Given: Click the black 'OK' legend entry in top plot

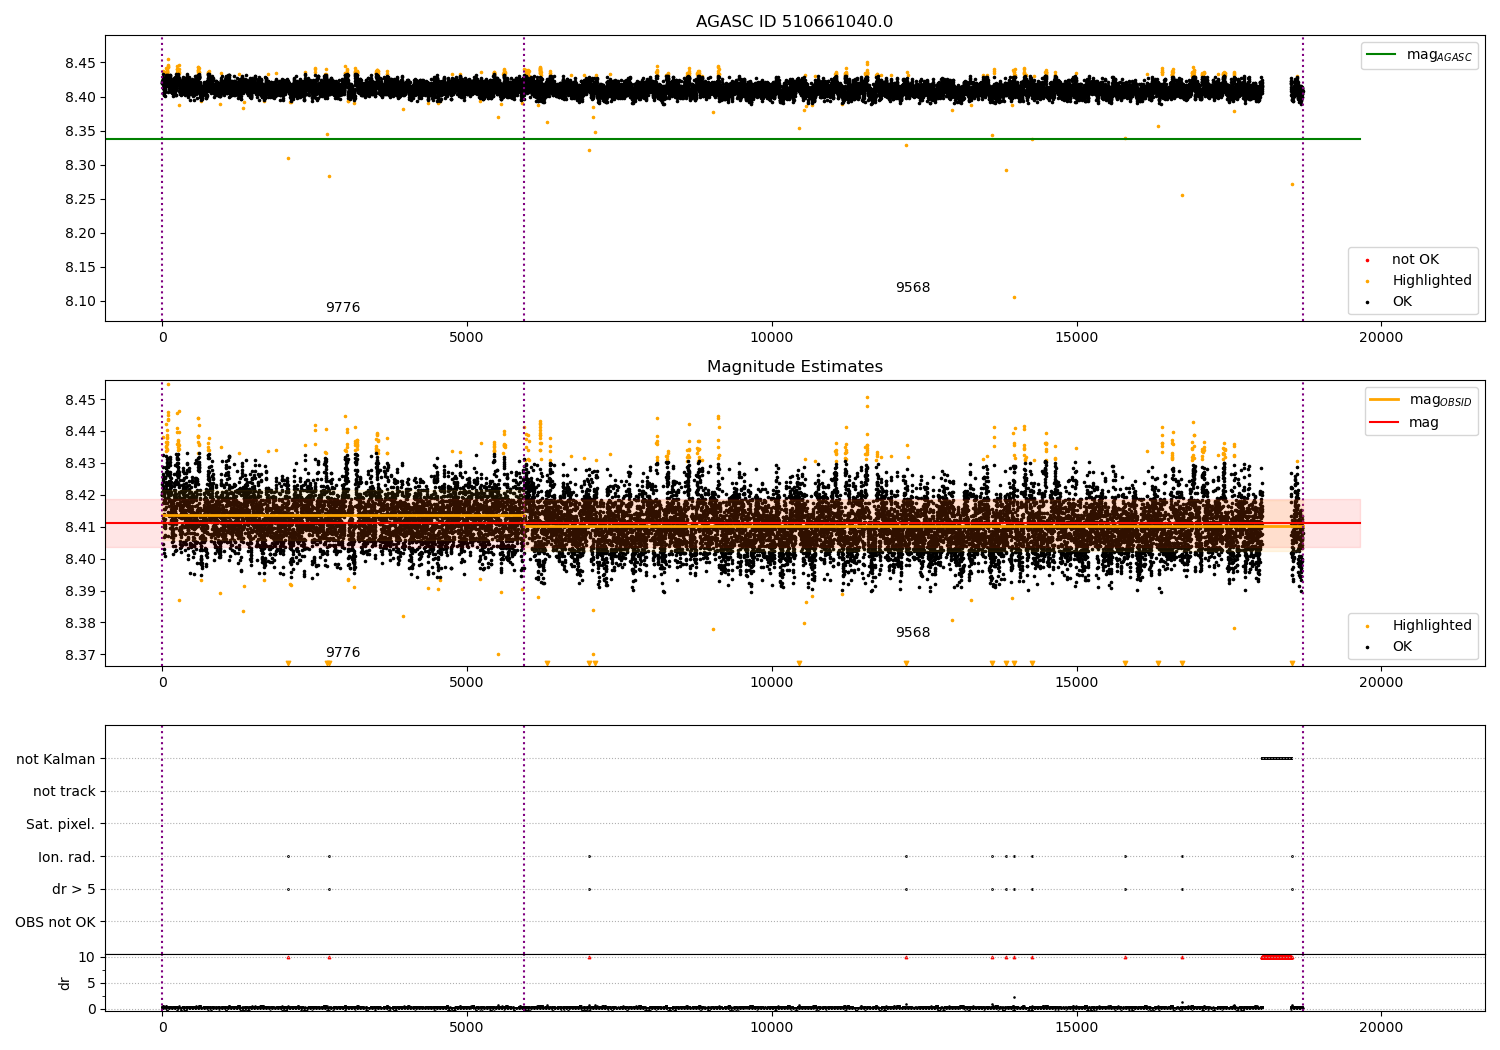Looking at the screenshot, I should pos(1402,302).
